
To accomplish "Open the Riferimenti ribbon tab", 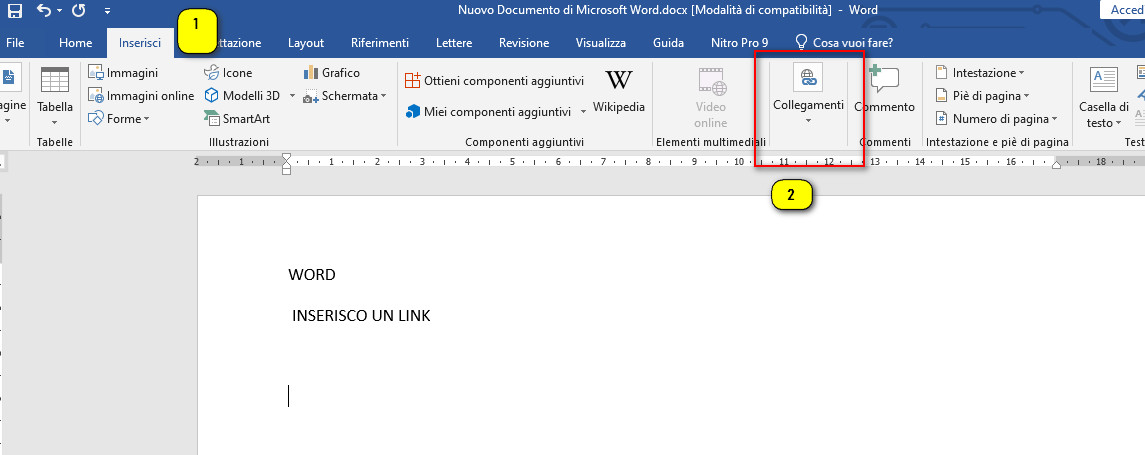I will coord(380,43).
